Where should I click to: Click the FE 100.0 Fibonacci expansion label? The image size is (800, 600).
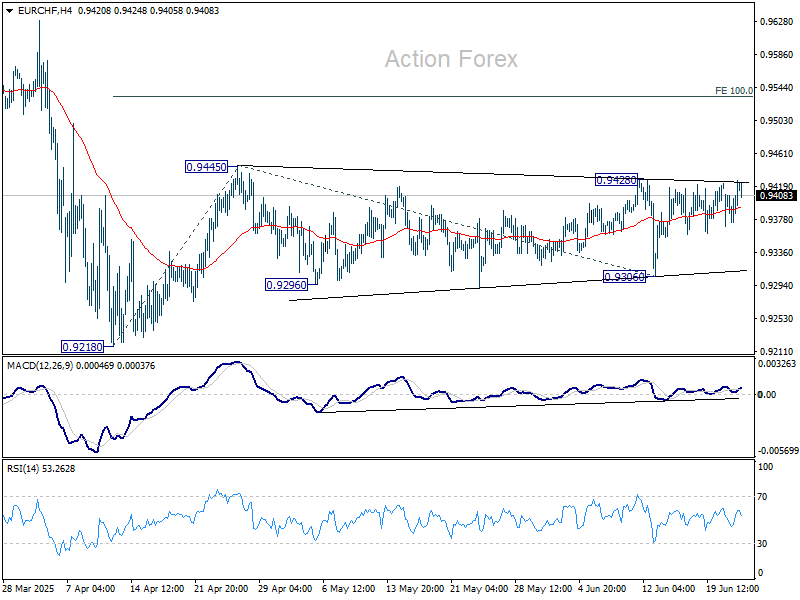coord(734,91)
